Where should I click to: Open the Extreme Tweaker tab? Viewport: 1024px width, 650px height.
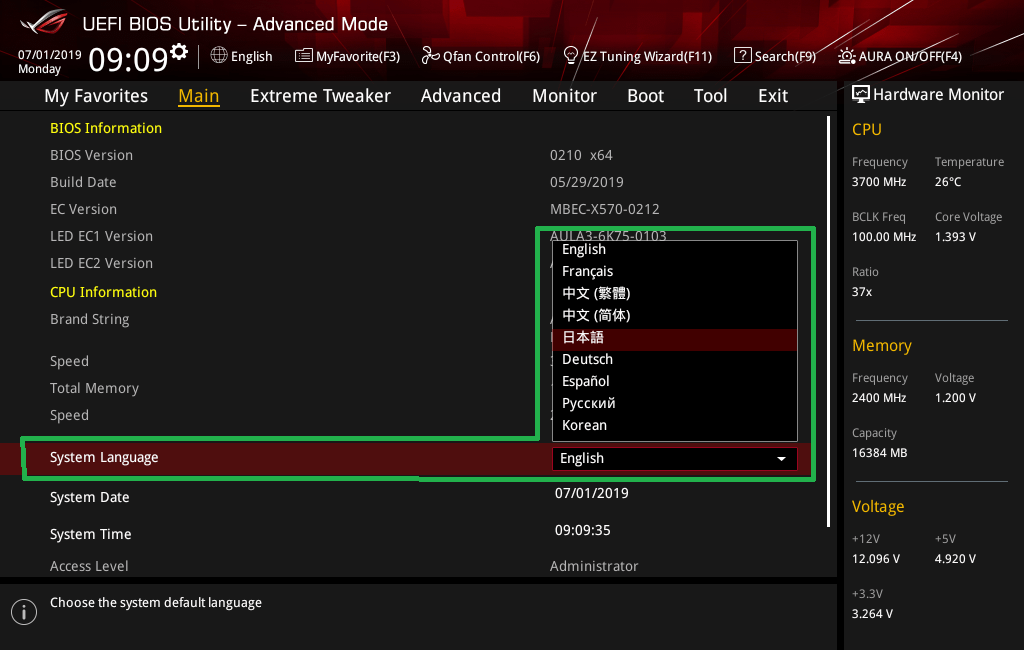click(x=320, y=96)
